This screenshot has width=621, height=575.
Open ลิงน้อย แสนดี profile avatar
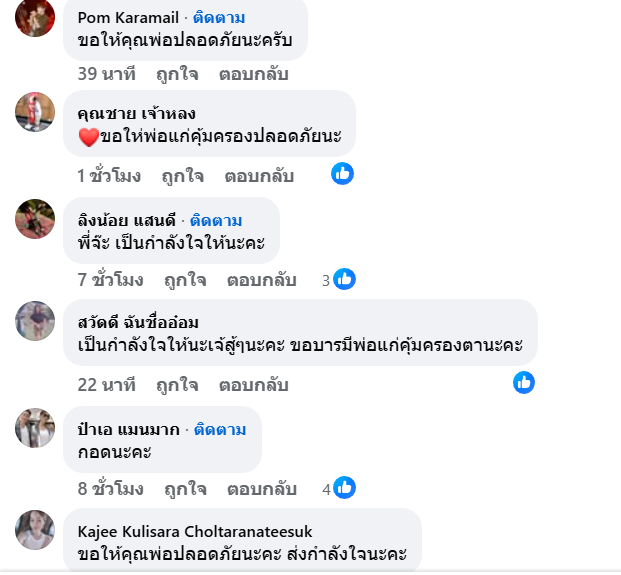coord(35,218)
